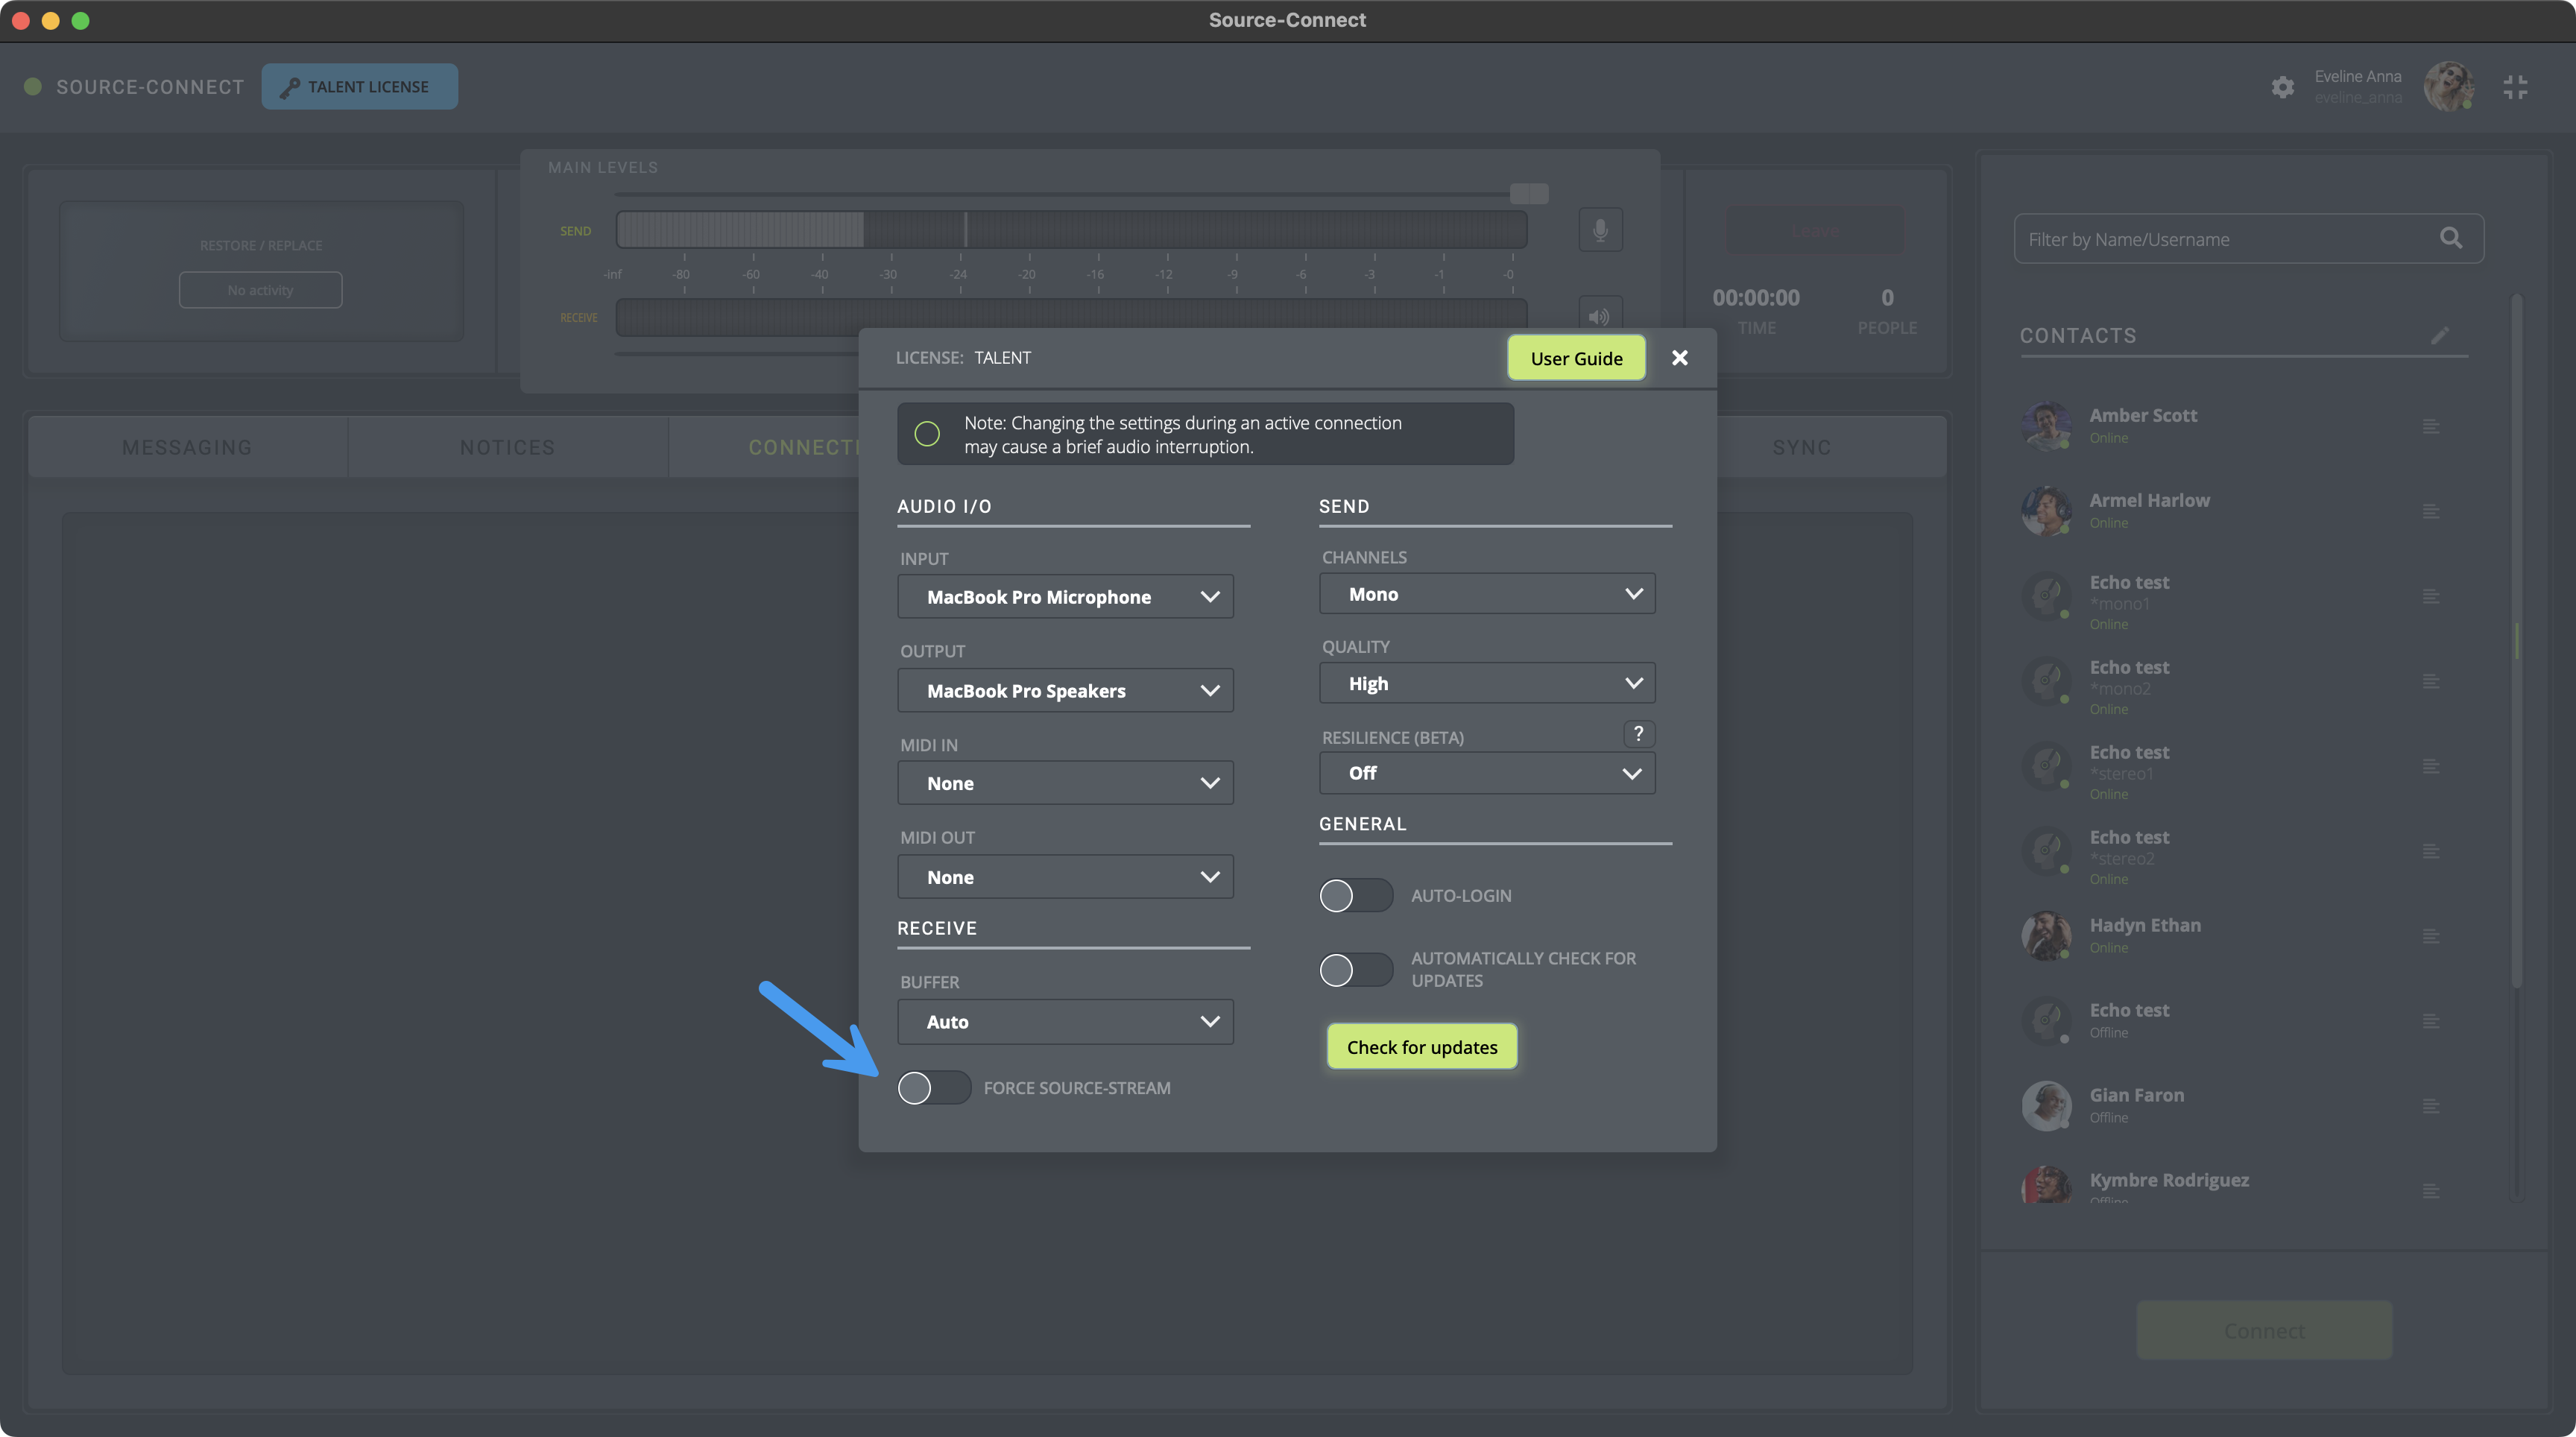
Task: Click the contacts edit pencil icon
Action: click(x=2440, y=335)
